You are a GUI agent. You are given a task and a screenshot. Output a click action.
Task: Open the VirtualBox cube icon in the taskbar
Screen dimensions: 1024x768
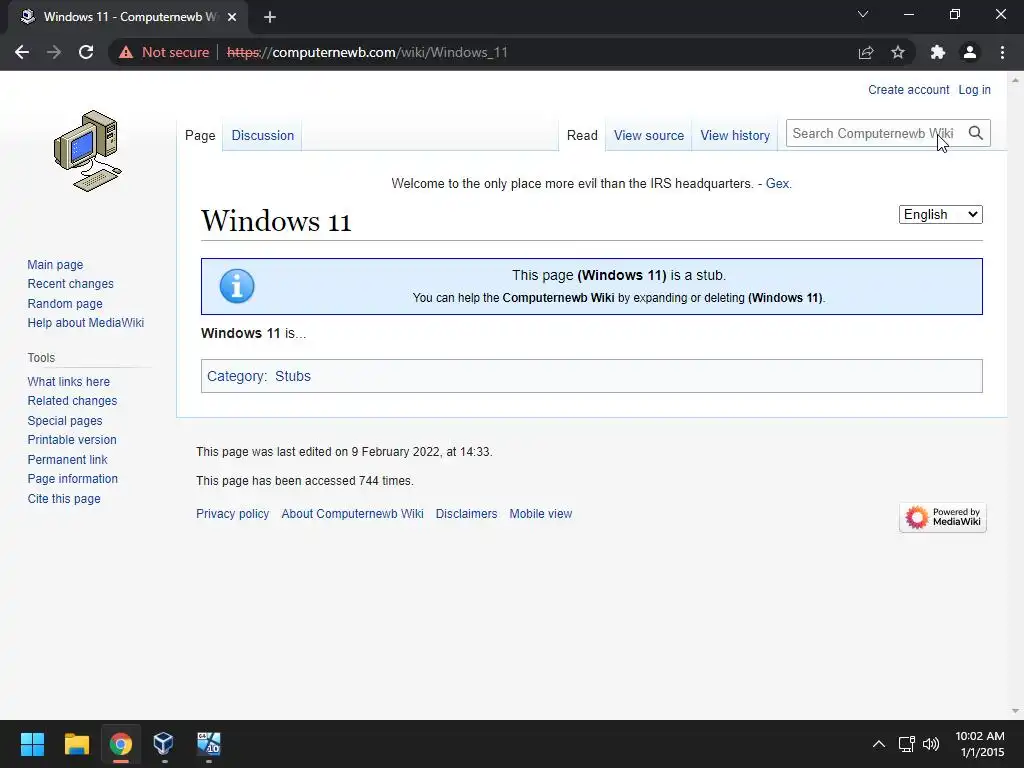[x=163, y=744]
